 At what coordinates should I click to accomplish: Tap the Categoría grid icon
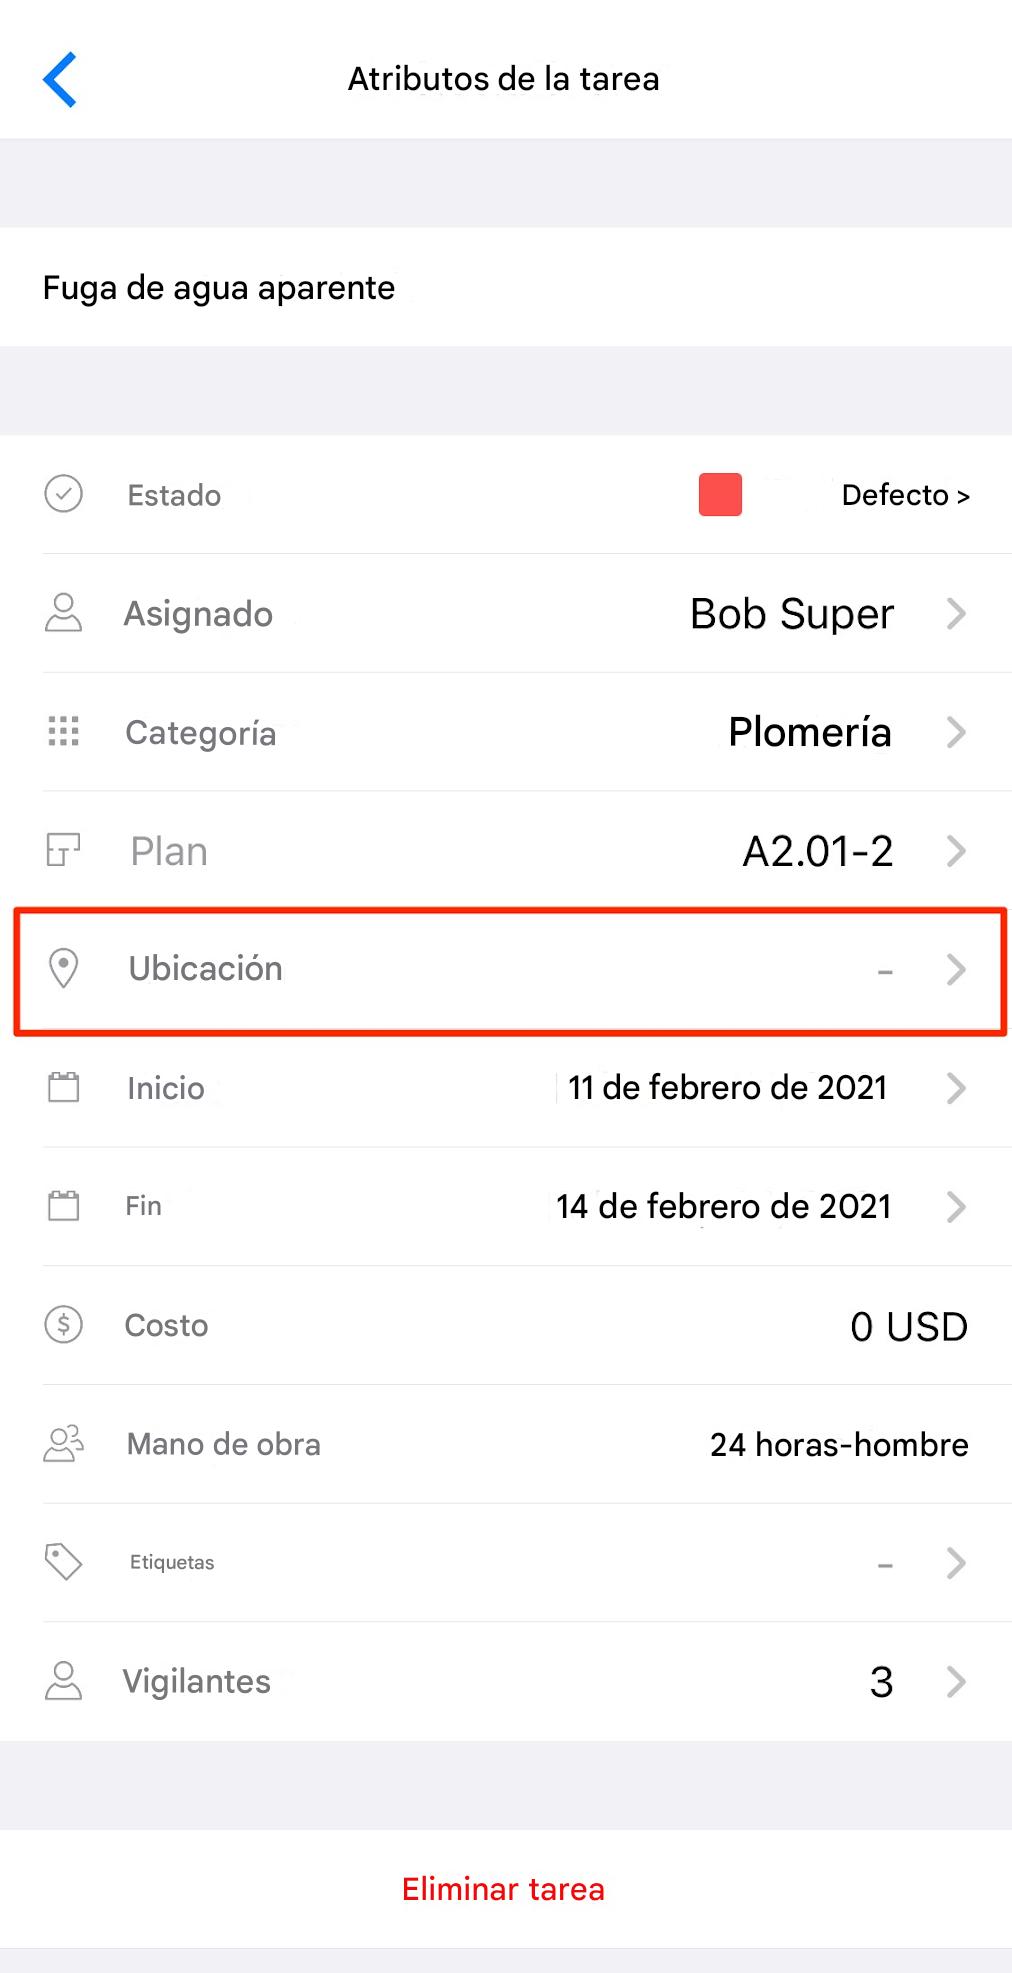point(64,732)
